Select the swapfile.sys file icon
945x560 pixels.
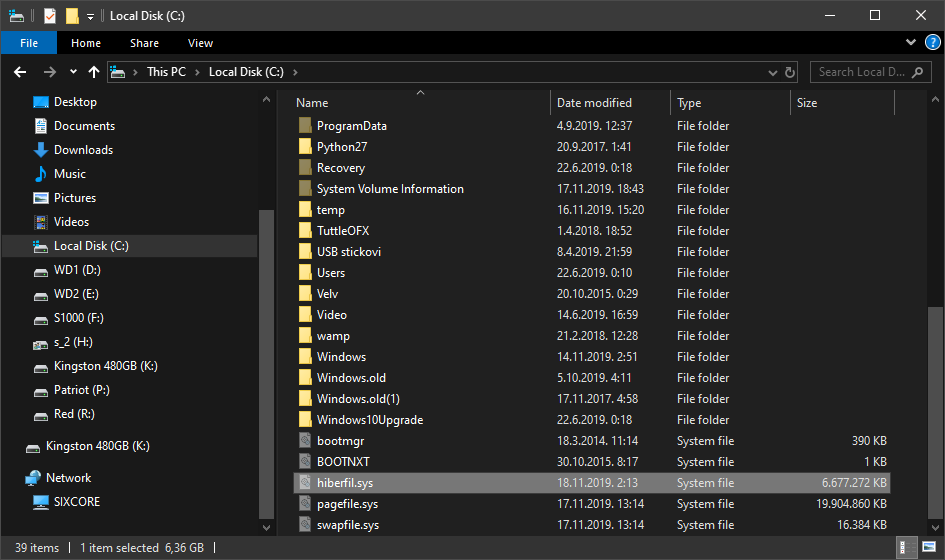click(x=306, y=525)
